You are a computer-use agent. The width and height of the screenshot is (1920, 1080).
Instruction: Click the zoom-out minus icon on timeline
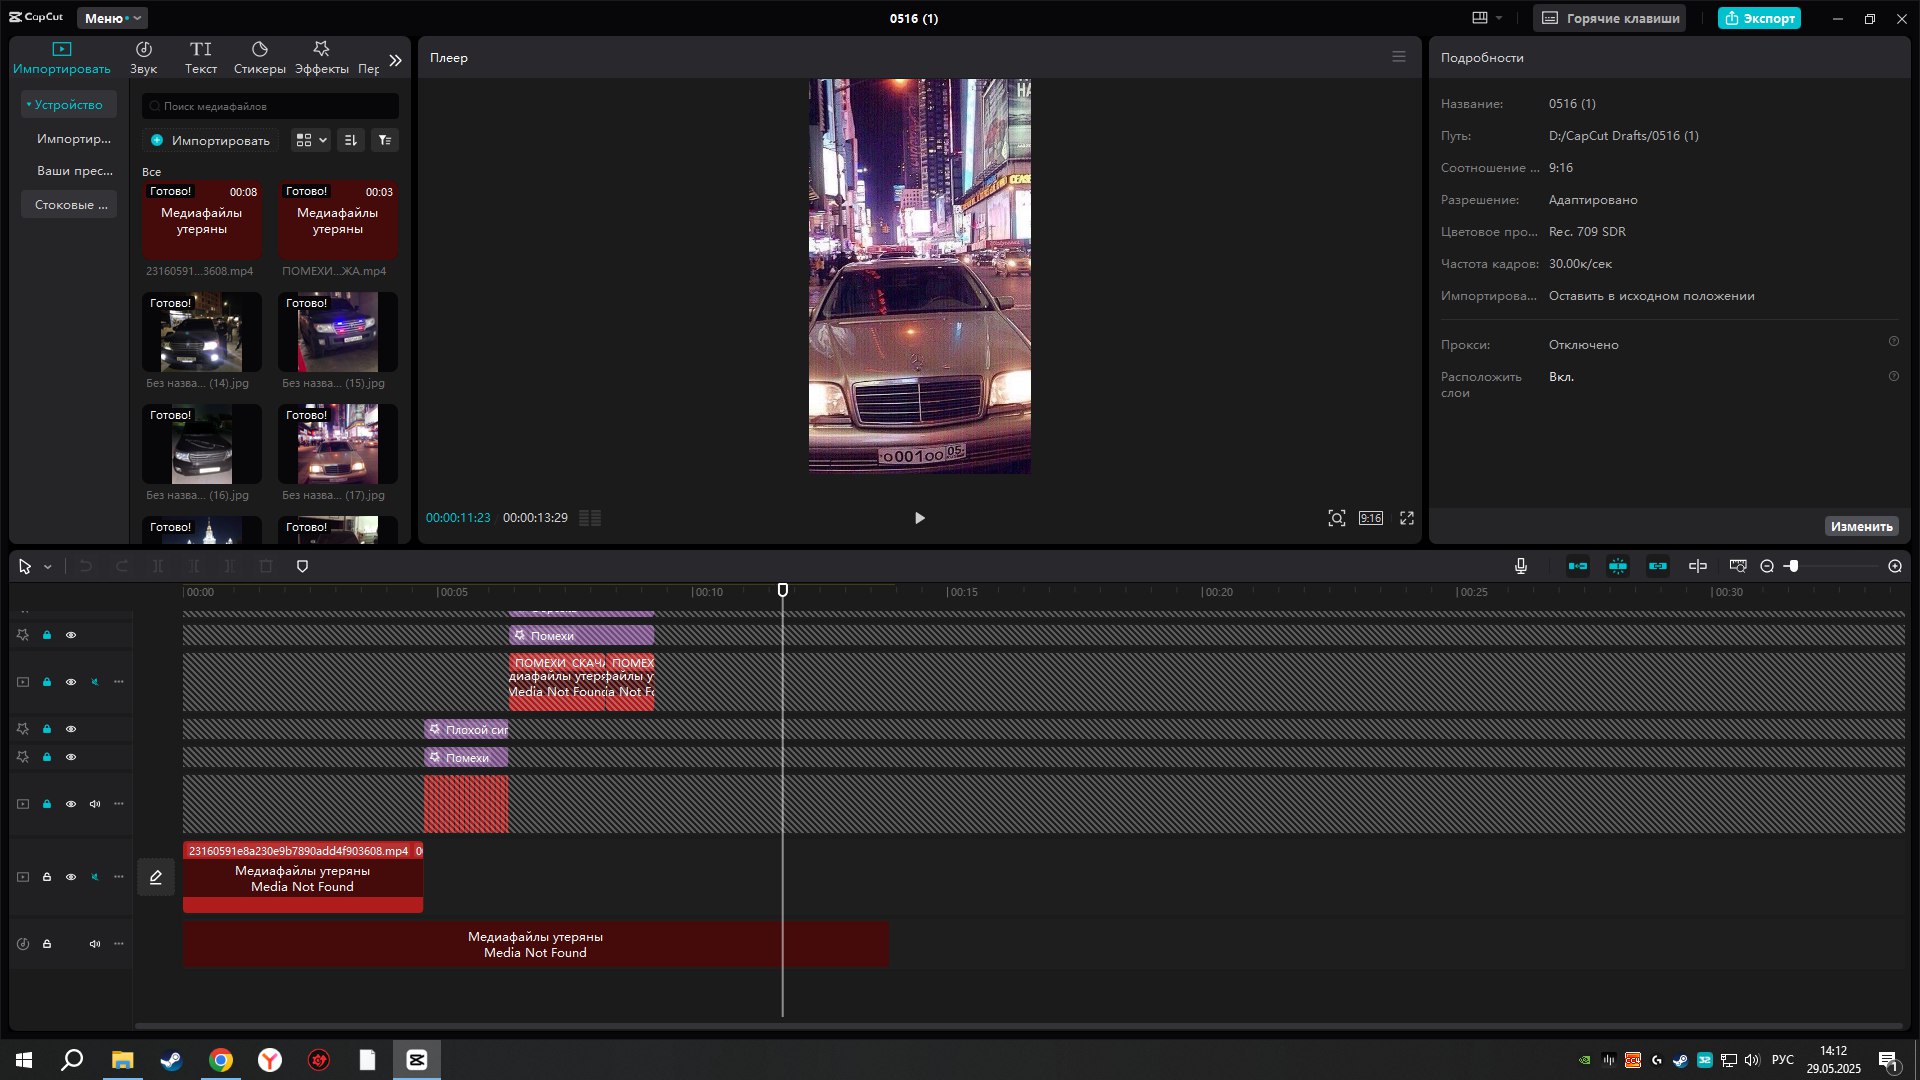point(1767,566)
